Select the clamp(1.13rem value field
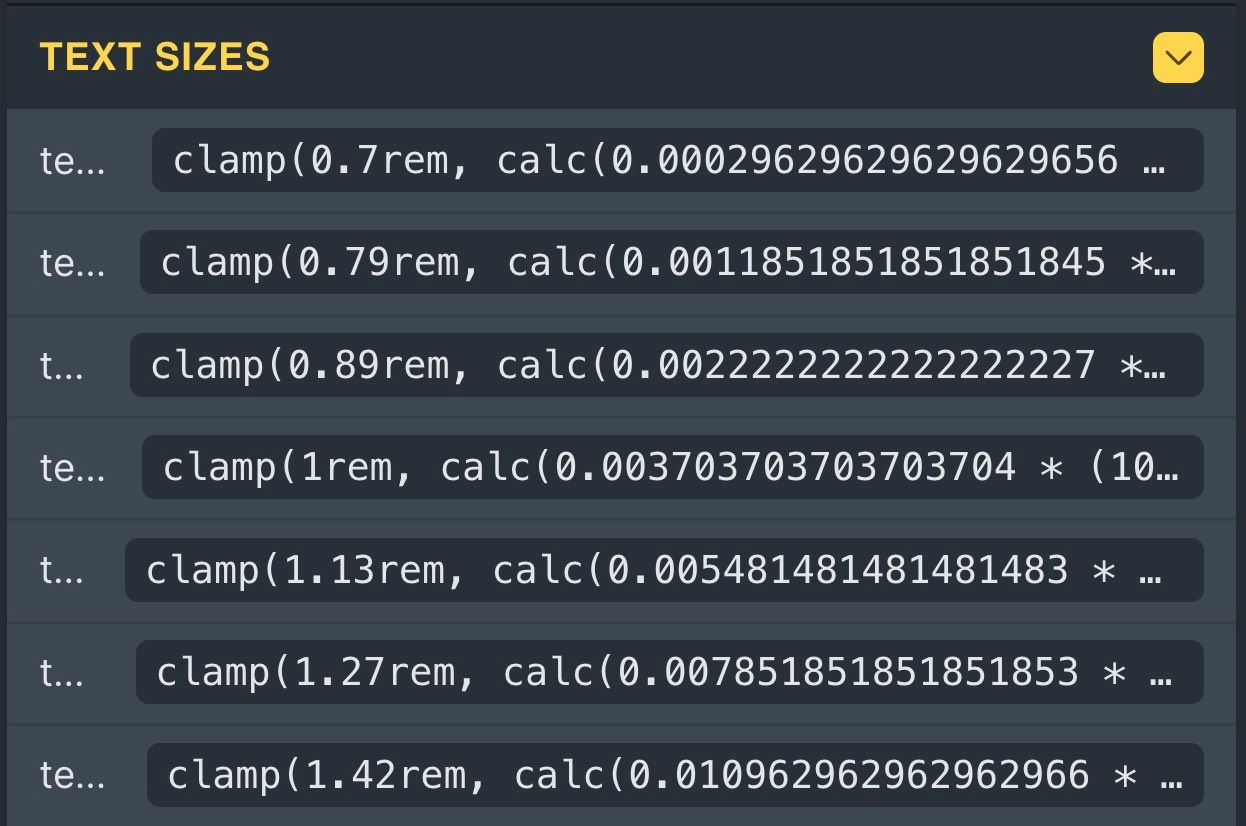Screen dimensions: 1246x826 [663, 570]
